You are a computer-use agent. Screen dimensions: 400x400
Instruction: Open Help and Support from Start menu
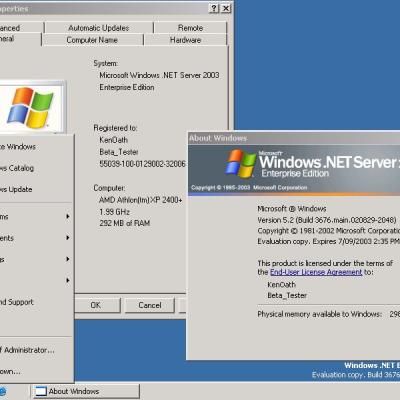(36, 302)
